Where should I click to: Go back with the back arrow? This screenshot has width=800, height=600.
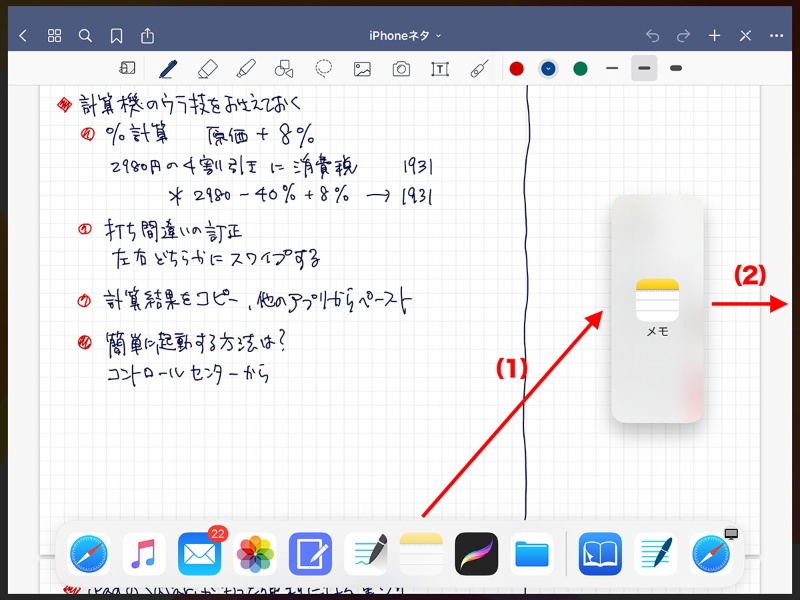pos(23,36)
